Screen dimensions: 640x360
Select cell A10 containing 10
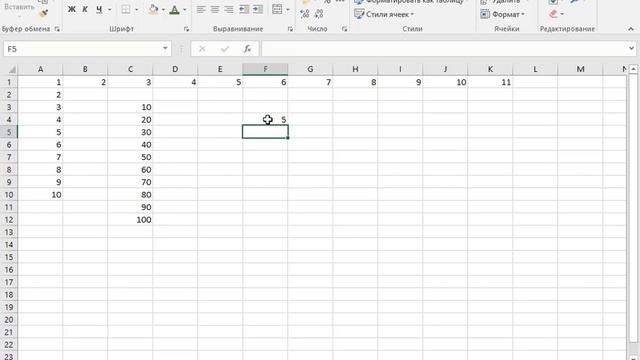pyautogui.click(x=40, y=195)
